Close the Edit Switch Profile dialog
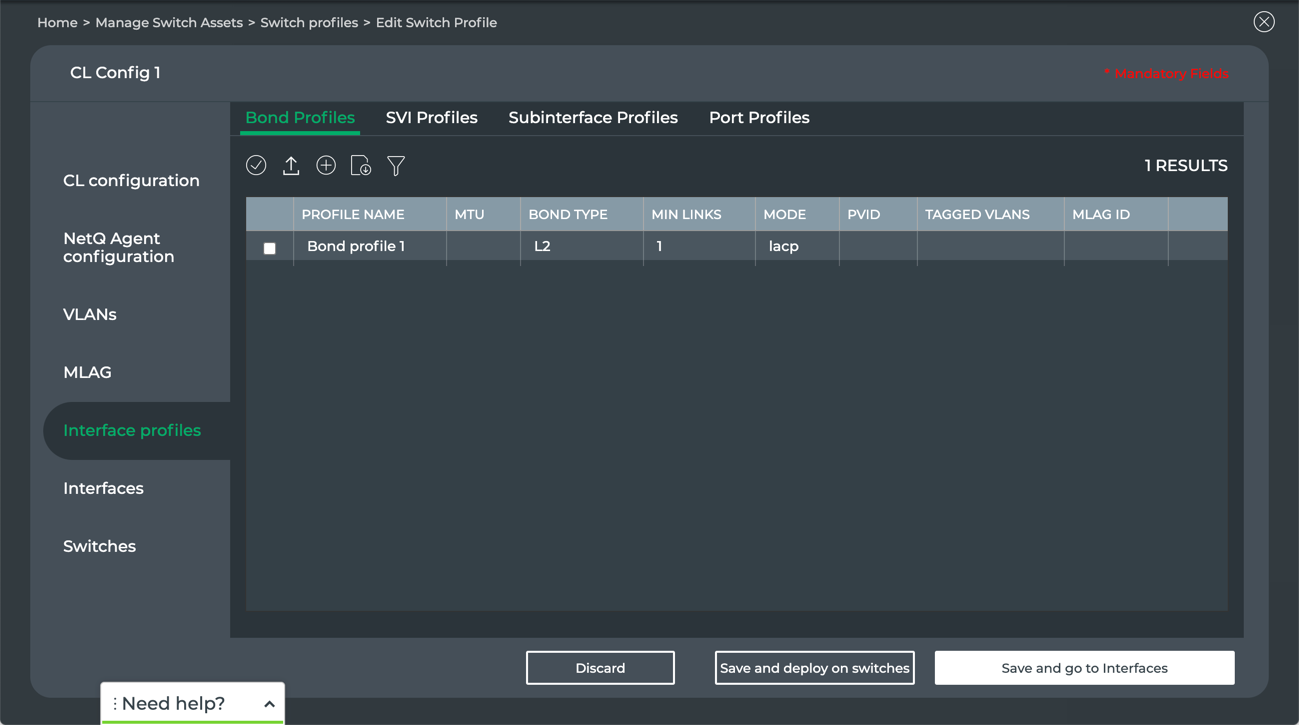 pos(1264,22)
